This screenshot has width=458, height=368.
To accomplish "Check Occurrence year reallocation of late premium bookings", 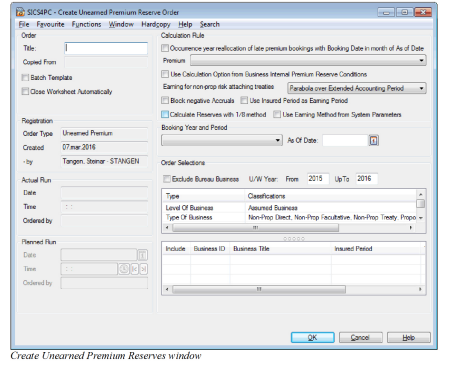I will point(165,48).
